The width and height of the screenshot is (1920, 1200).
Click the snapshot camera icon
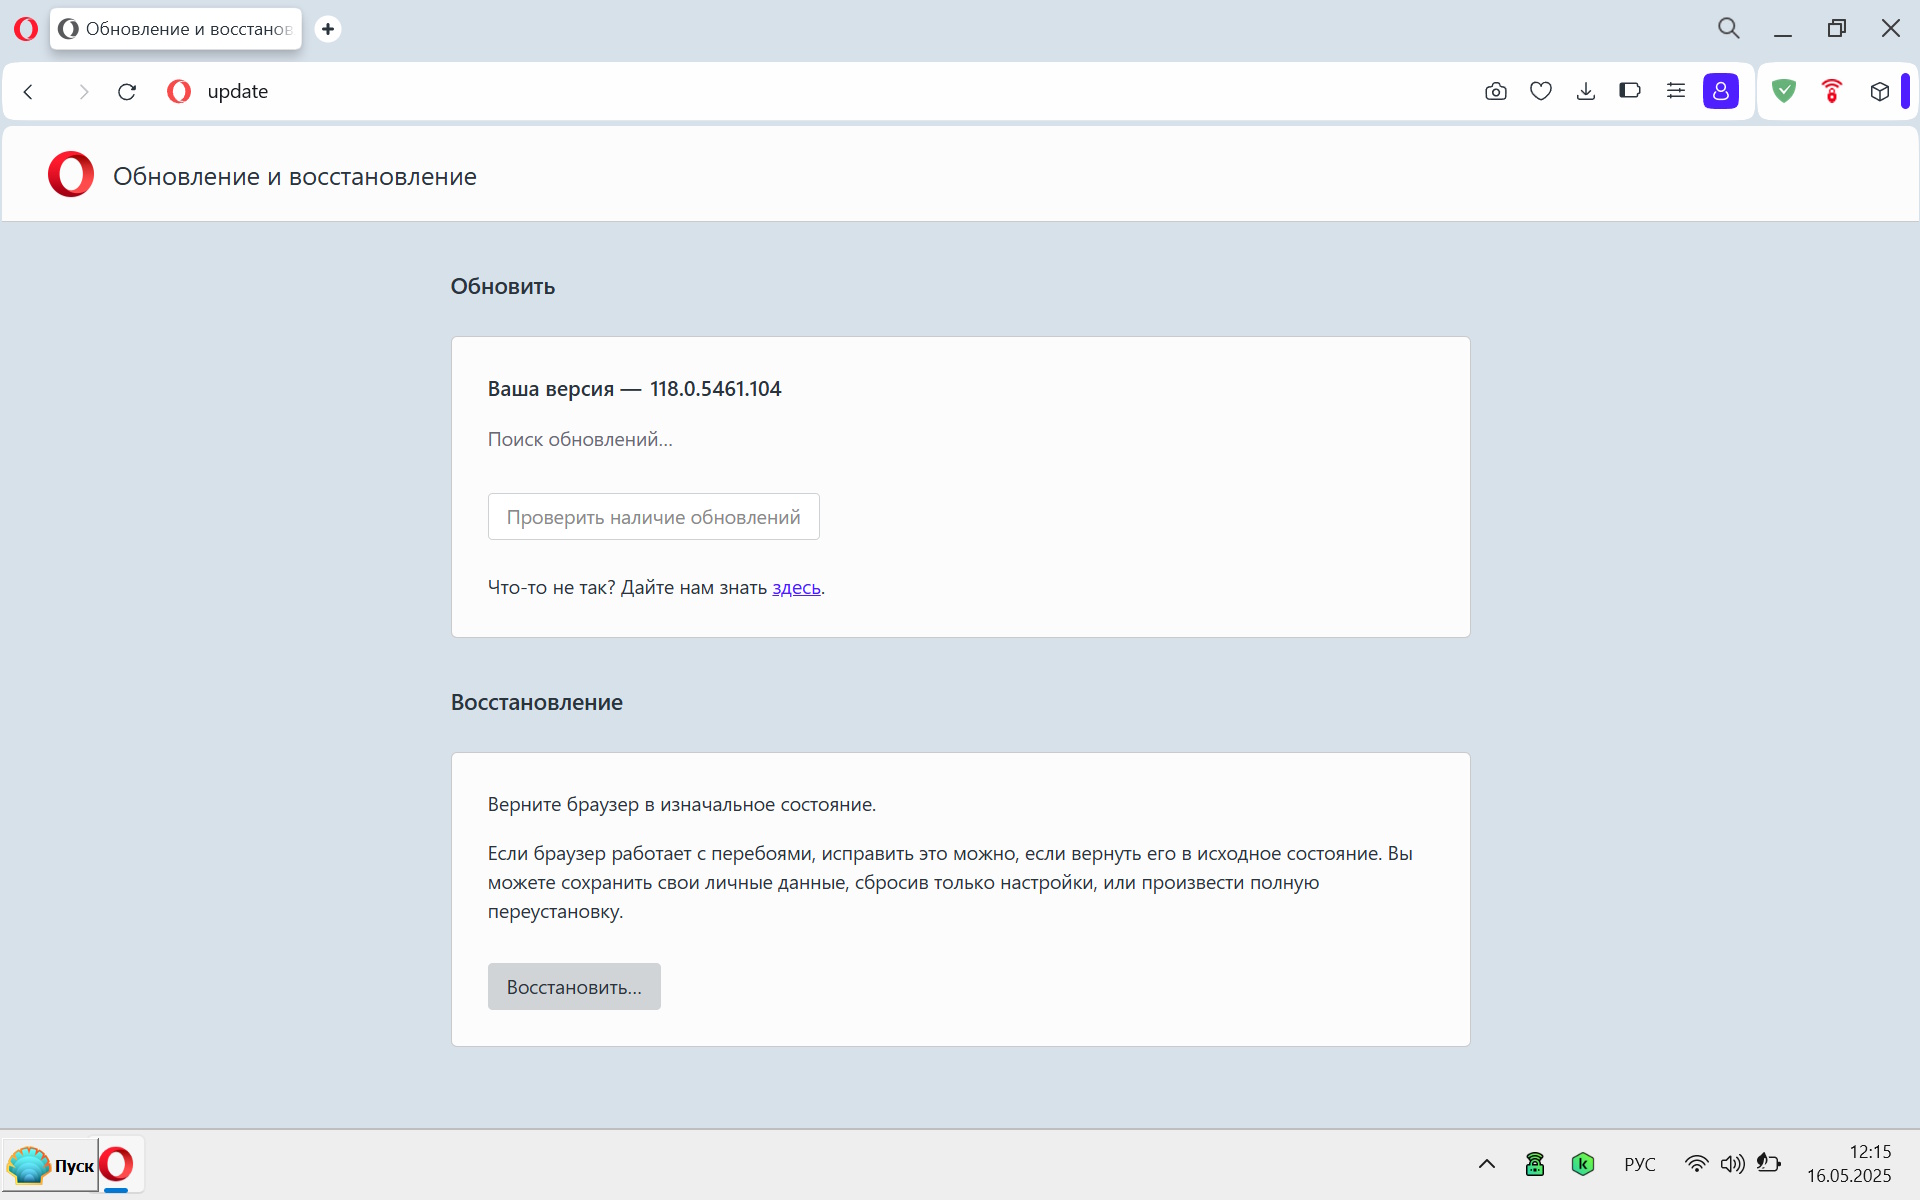pos(1495,92)
